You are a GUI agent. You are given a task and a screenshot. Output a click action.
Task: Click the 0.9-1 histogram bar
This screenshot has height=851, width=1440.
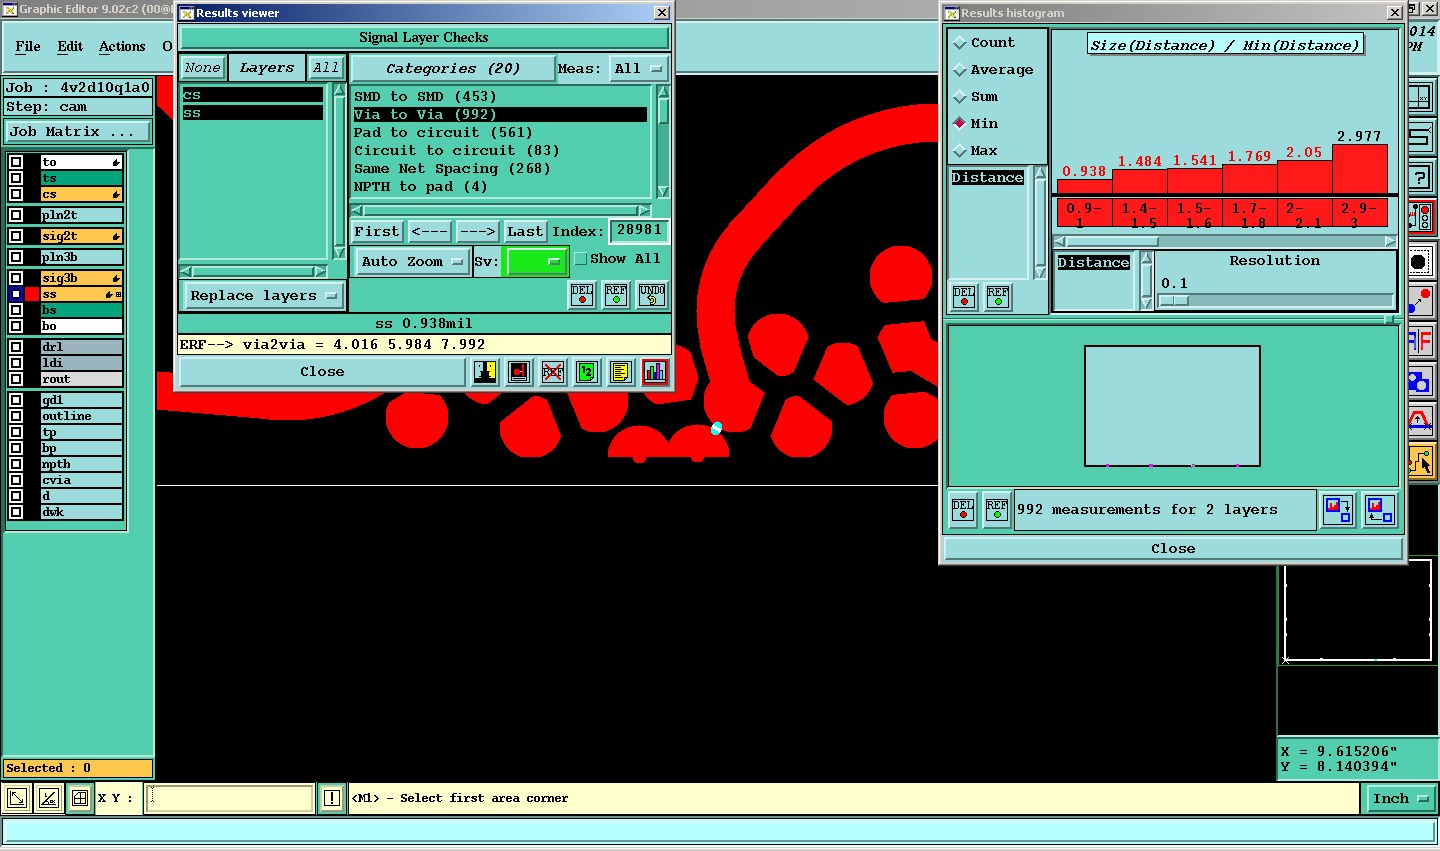pos(1084,186)
